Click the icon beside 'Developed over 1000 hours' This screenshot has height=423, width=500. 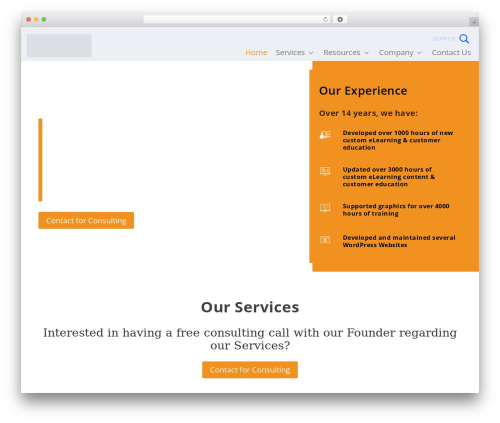pyautogui.click(x=325, y=135)
